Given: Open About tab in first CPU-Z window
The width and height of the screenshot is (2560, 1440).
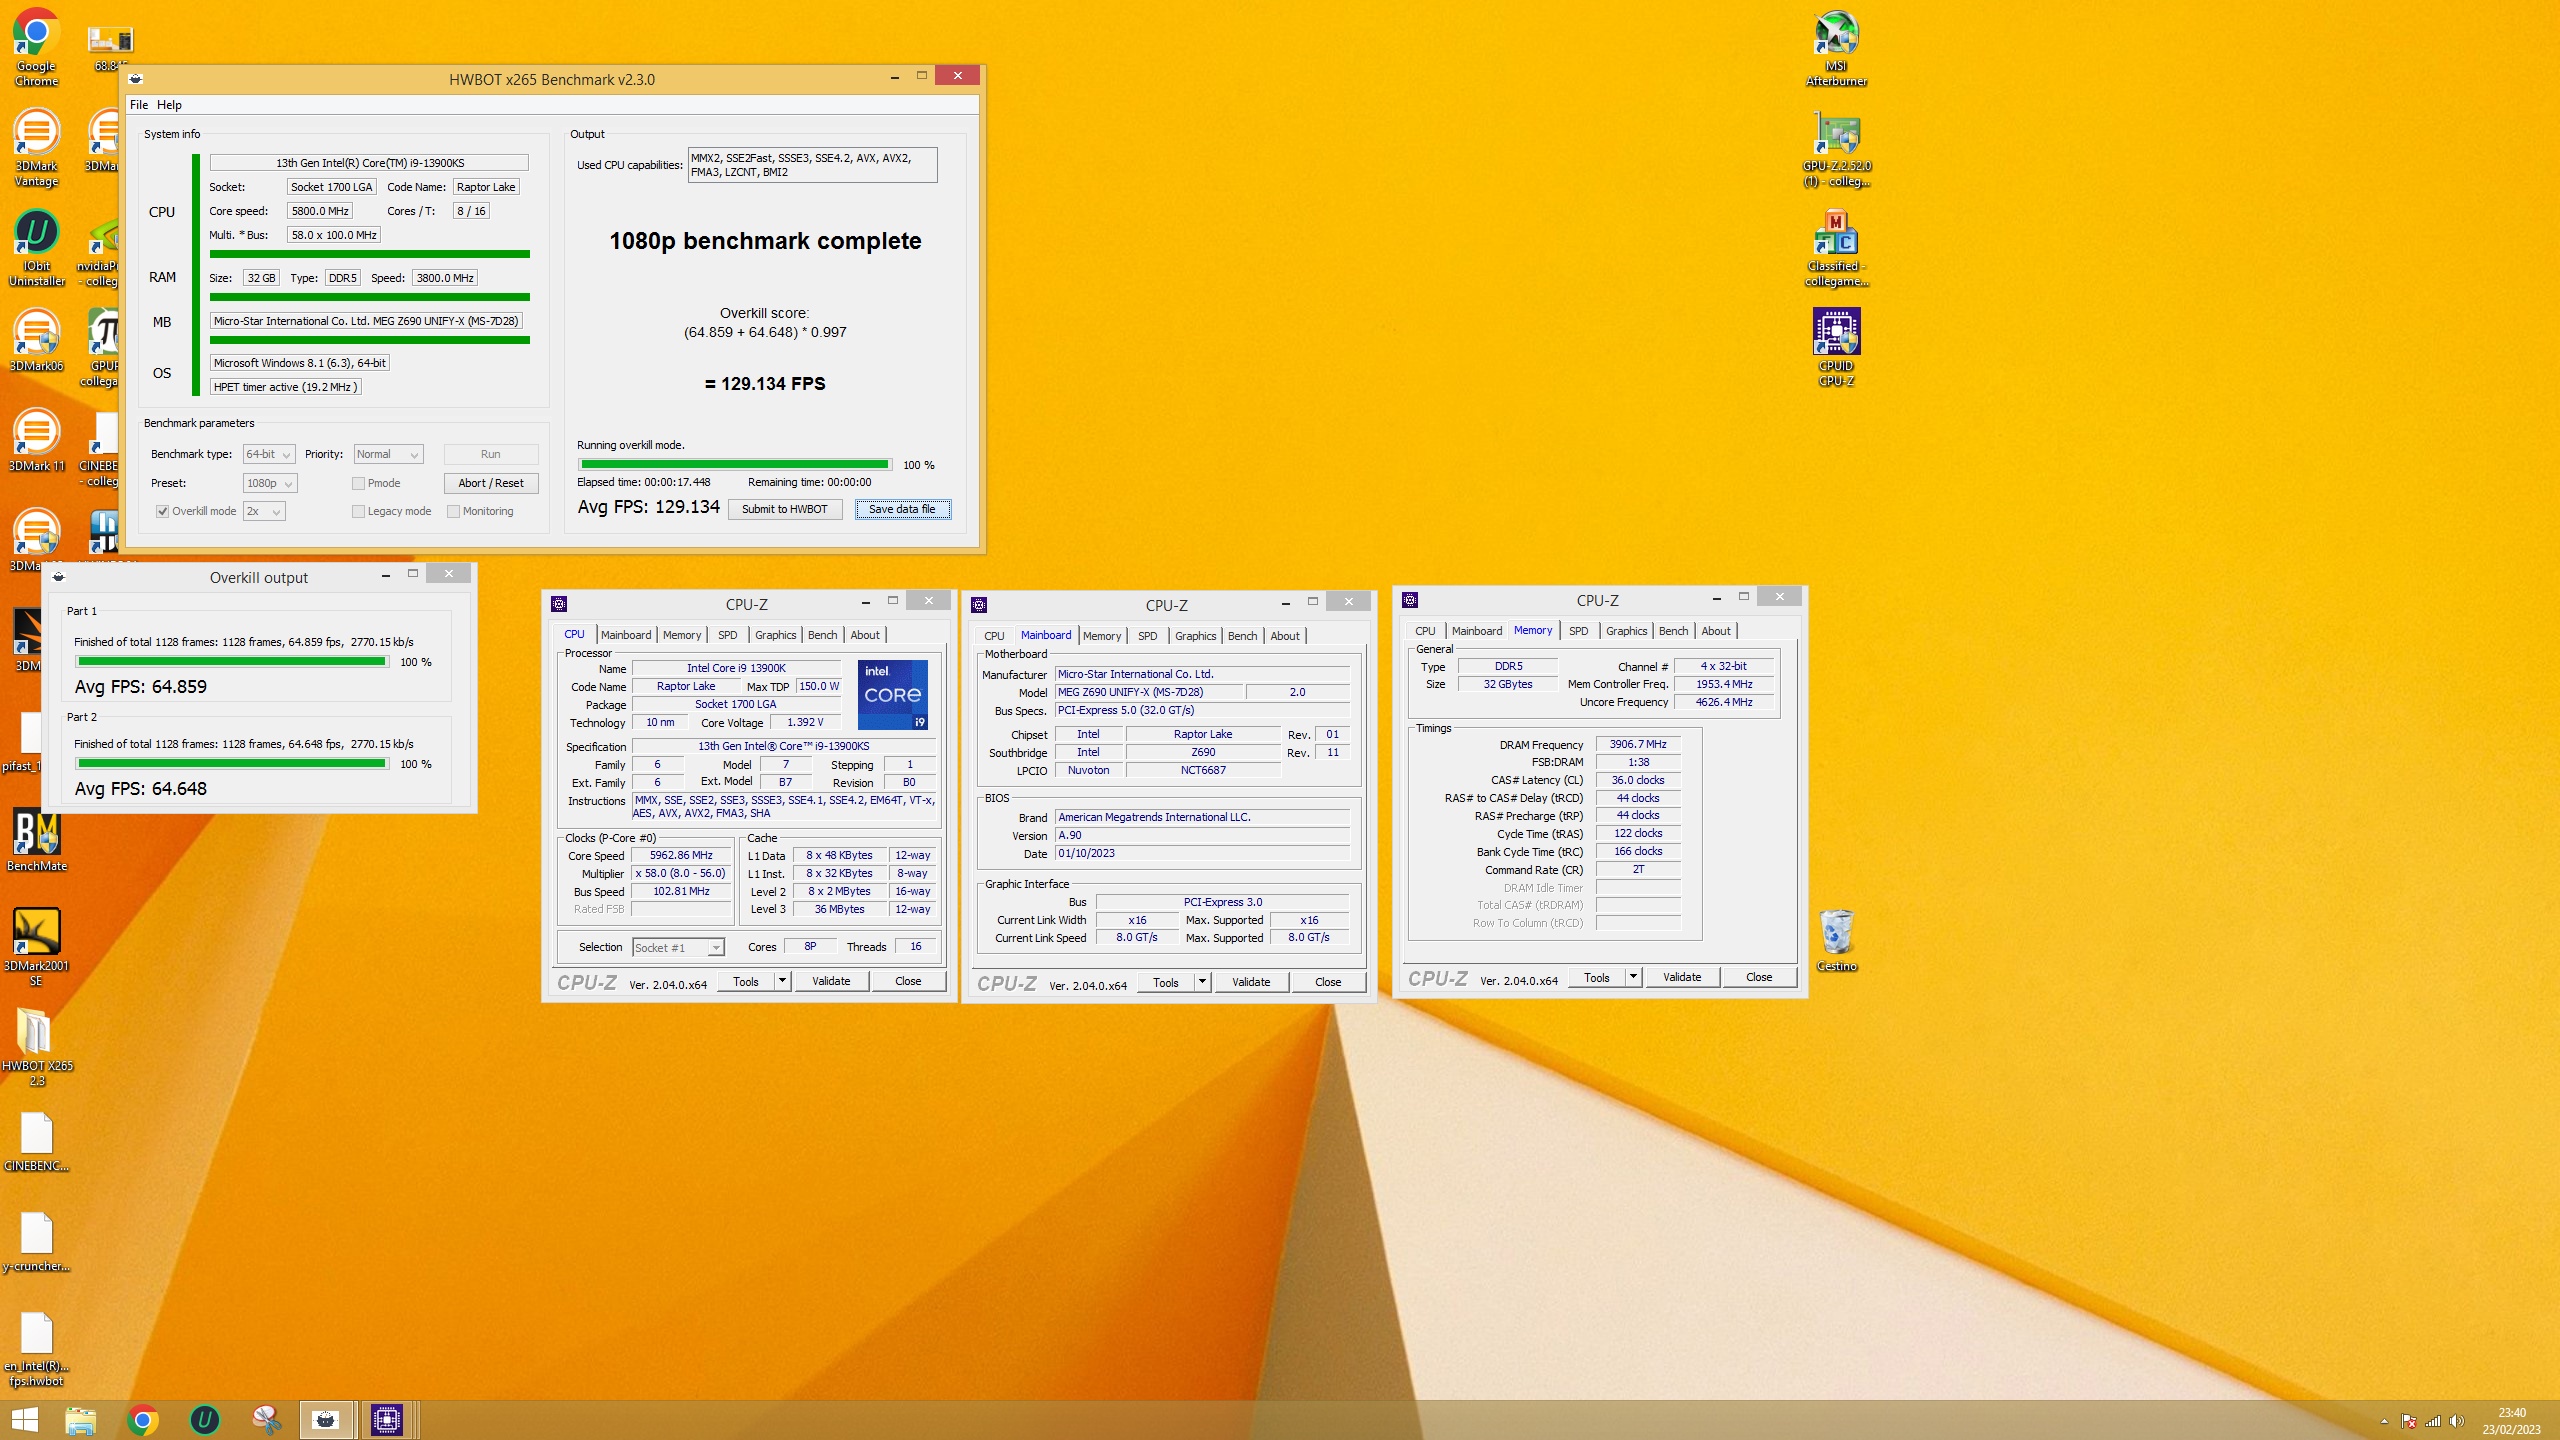Looking at the screenshot, I should [865, 635].
